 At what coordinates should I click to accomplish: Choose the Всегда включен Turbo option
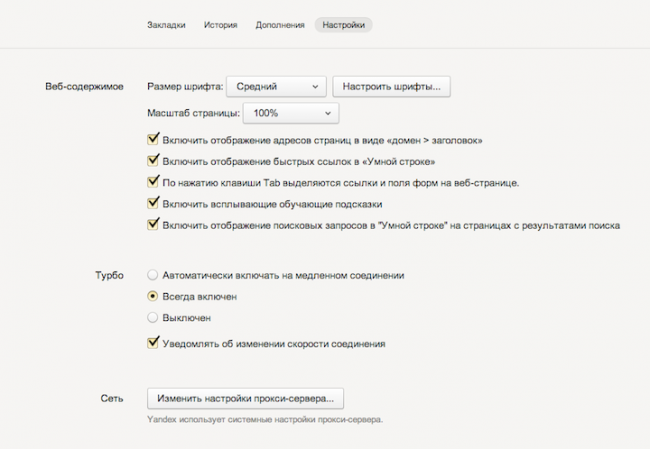pyautogui.click(x=153, y=297)
